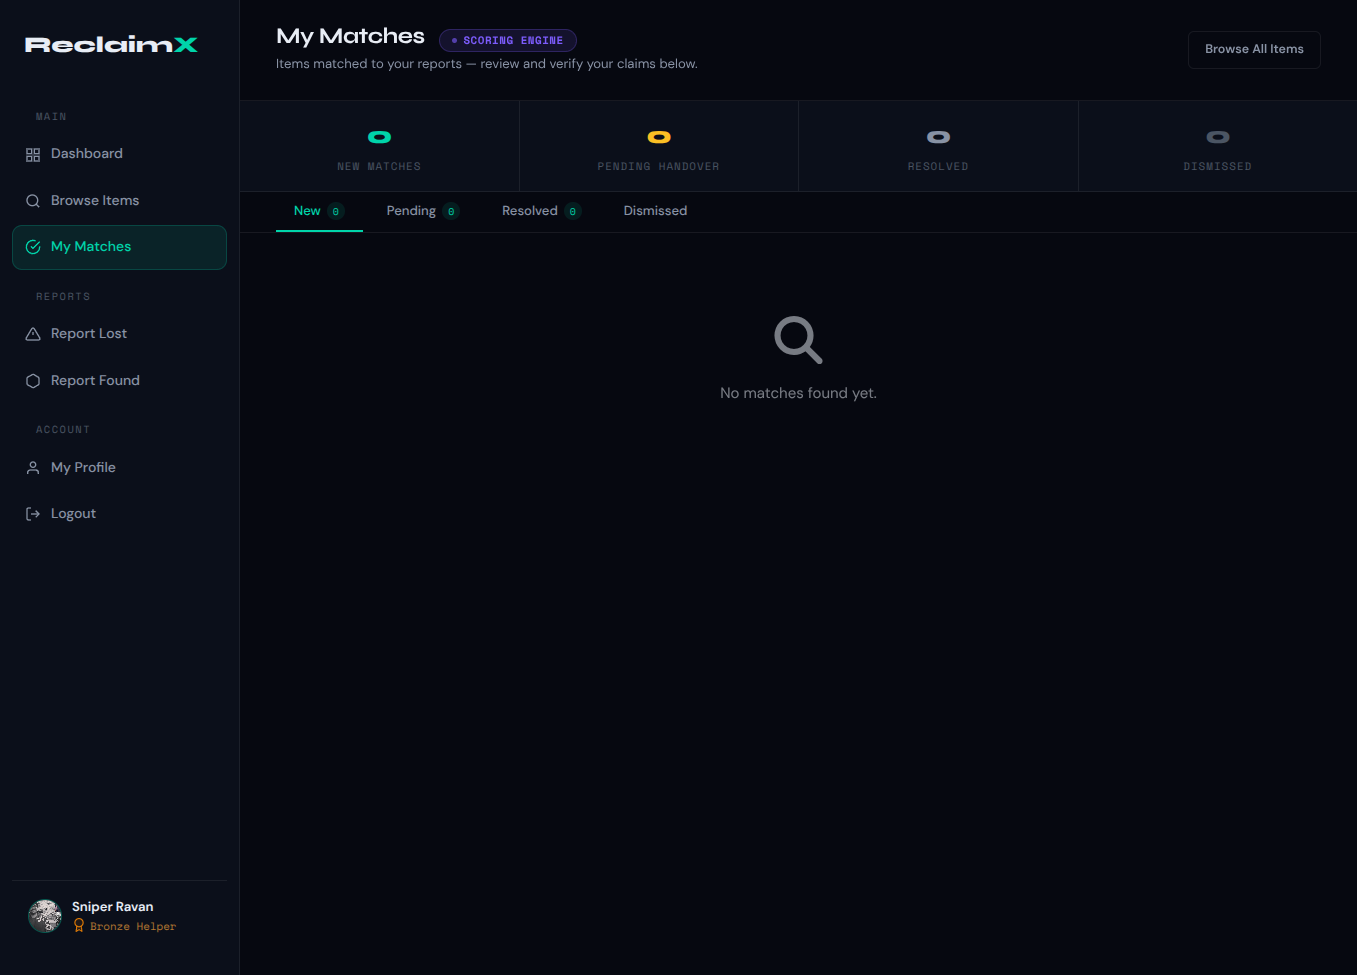Screen dimensions: 1357x975
Task: Click the Dashboard grid icon
Action: (x=33, y=154)
